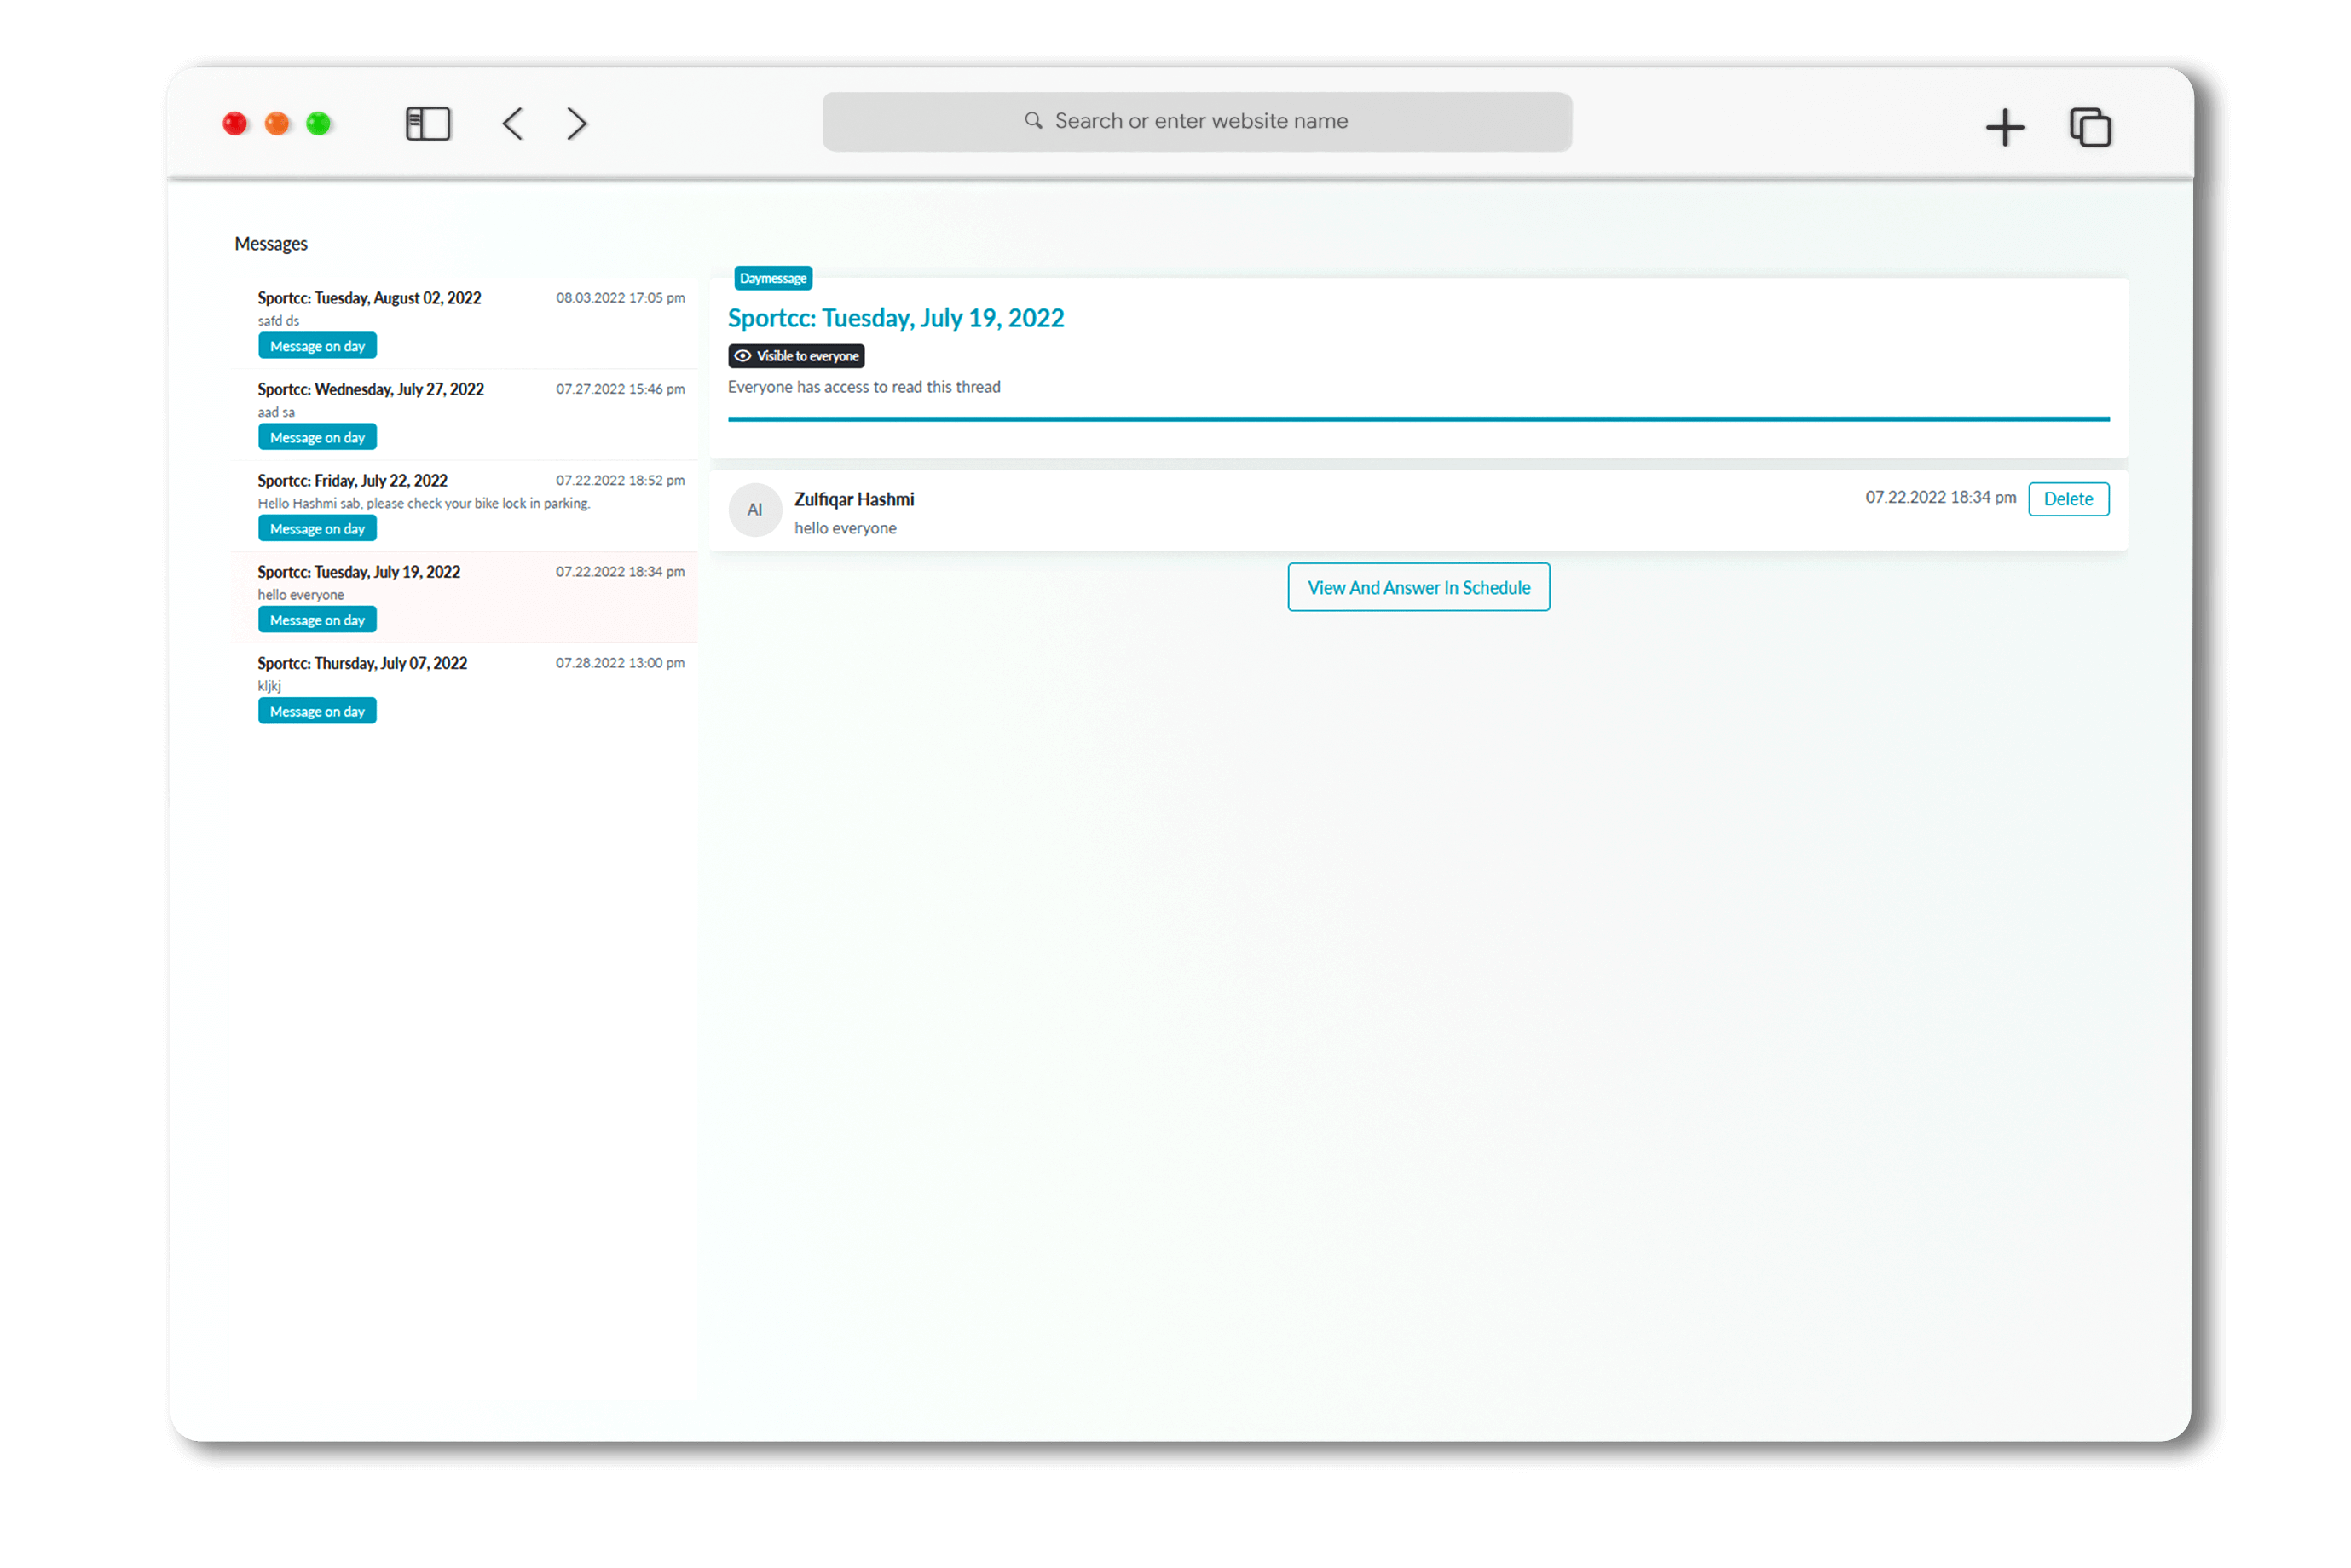This screenshot has height=1568, width=2351.
Task: Focus the Search or enter website name field
Action: coord(1200,121)
